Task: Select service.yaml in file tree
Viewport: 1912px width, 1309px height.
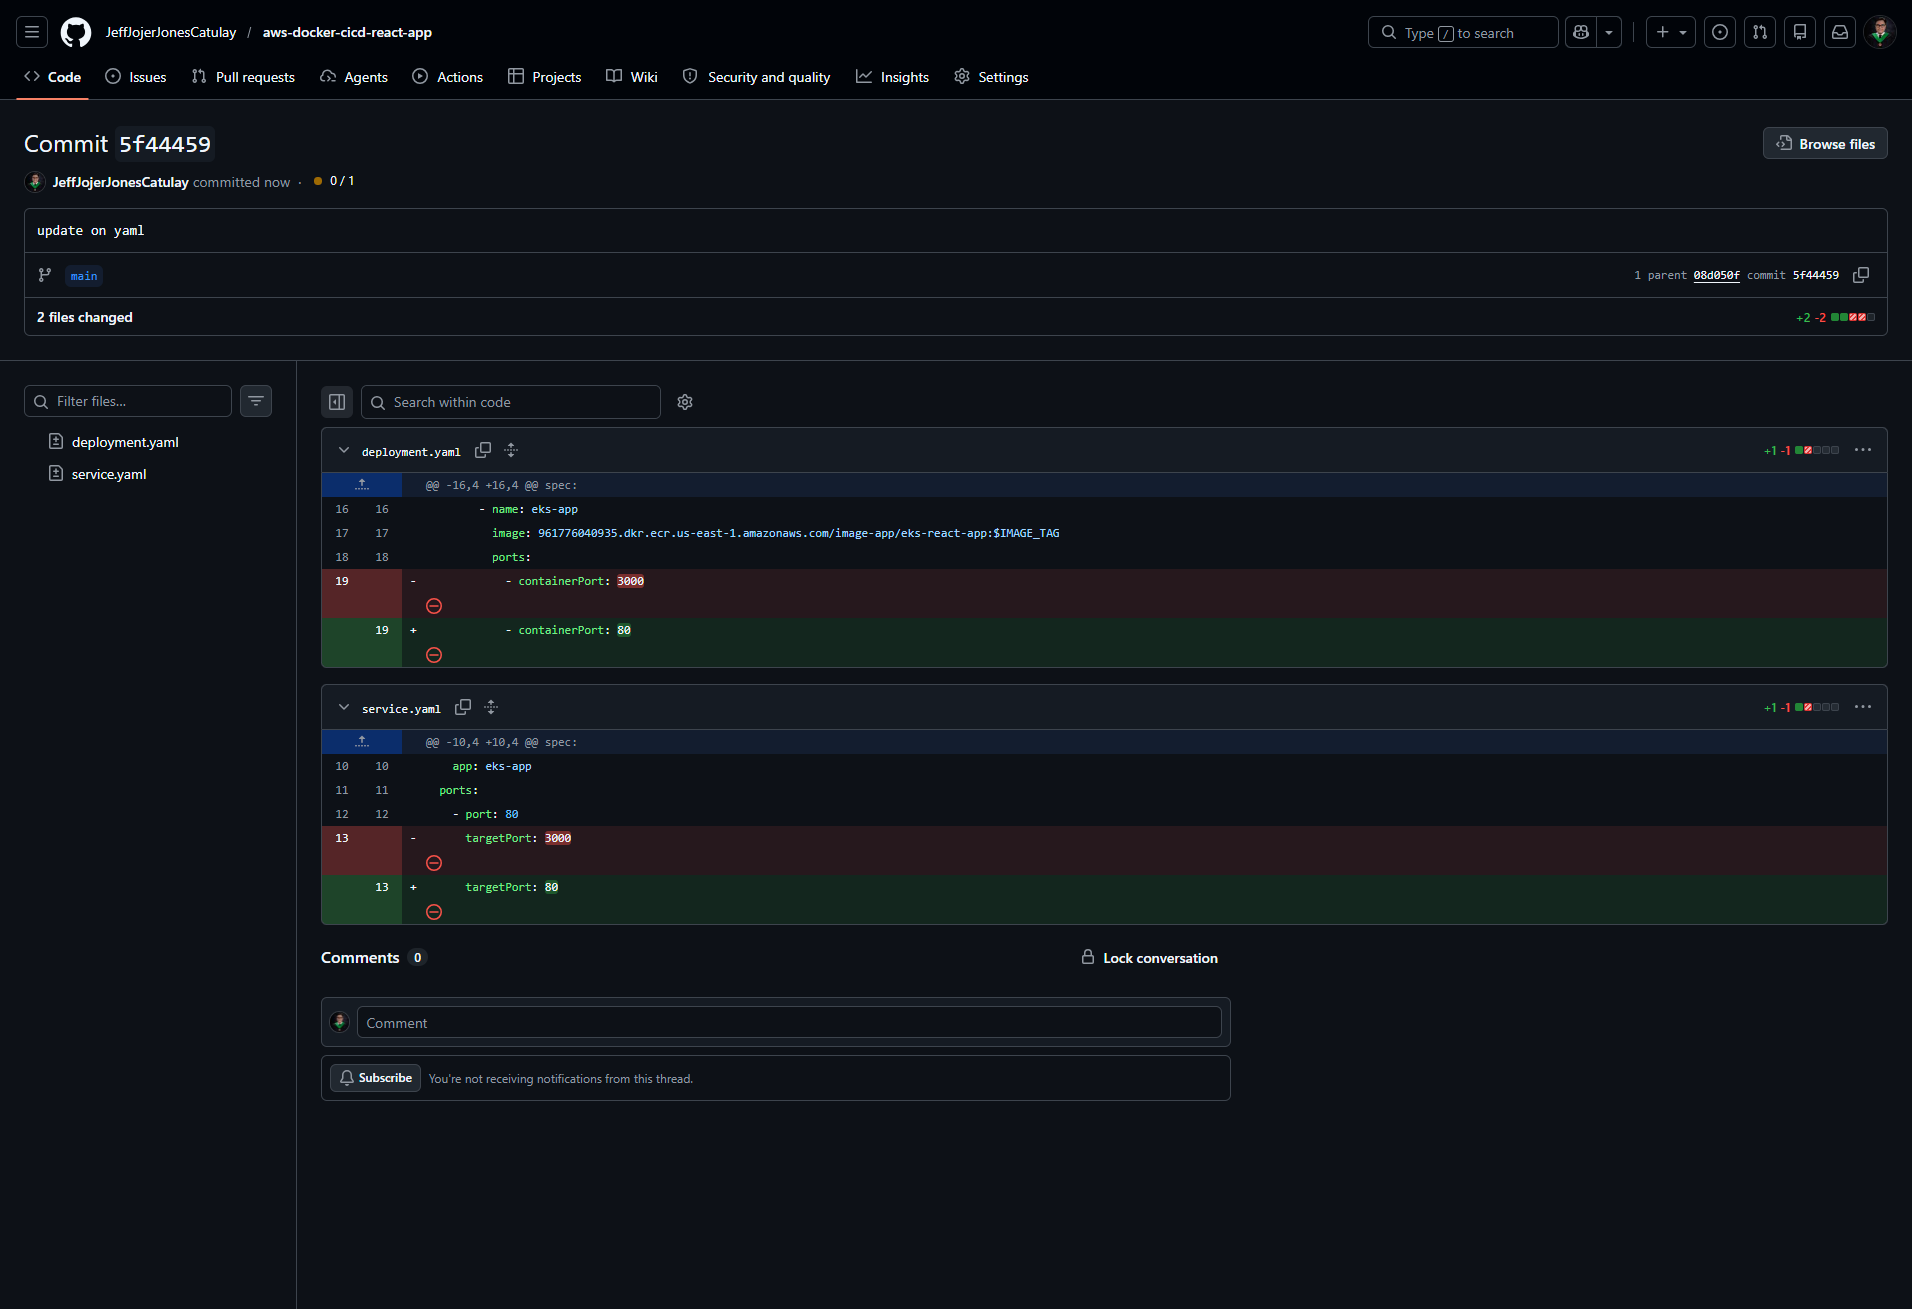Action: (109, 474)
